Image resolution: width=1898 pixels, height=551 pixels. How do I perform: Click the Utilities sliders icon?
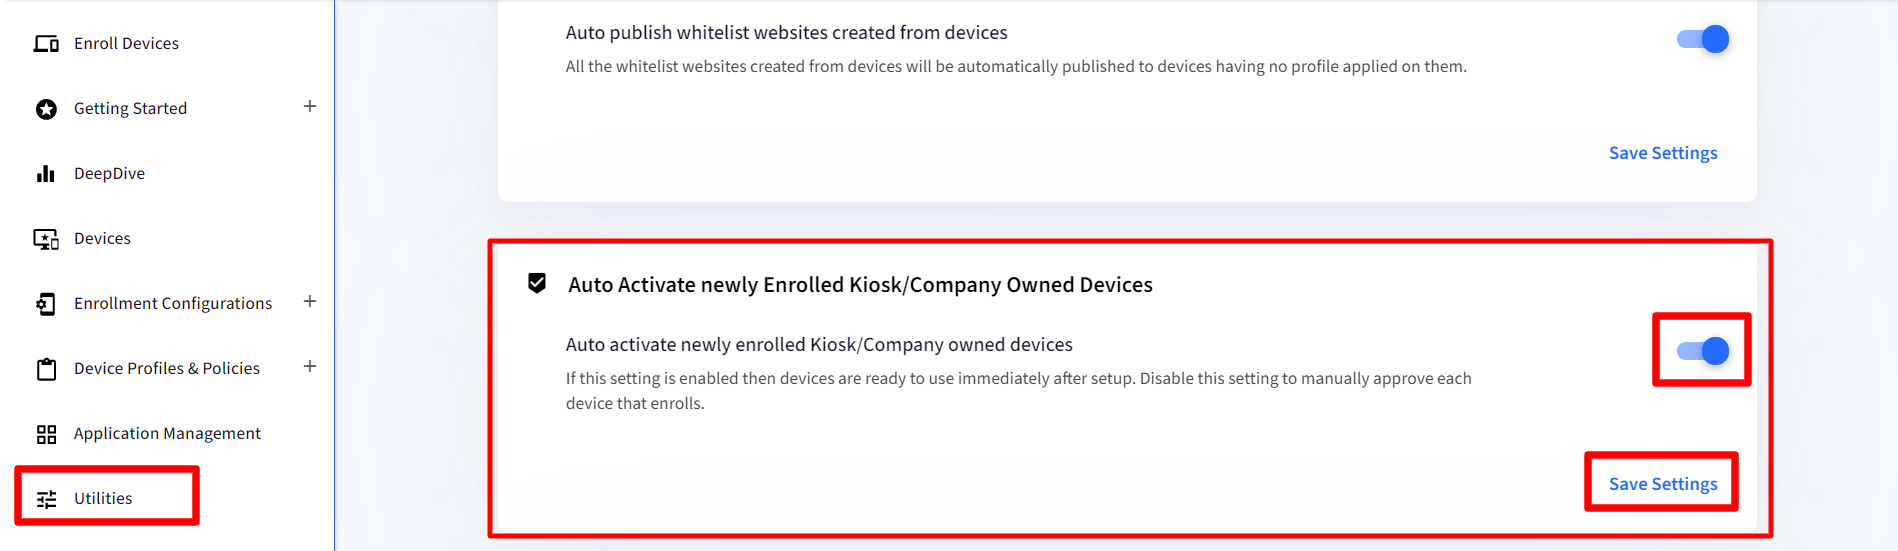[x=46, y=499]
